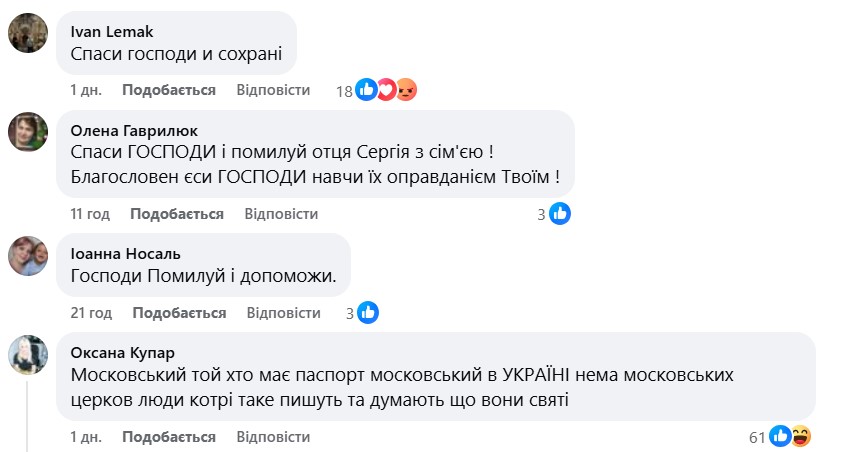Open Ivan Lemak's profile picture
Viewport: 841px width, 452px height.
point(28,31)
